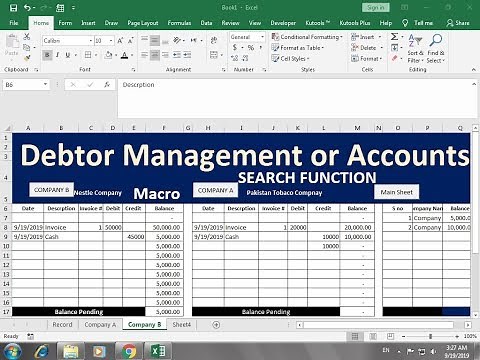Click the Name Box showing B6
Viewport: 480px width, 360px height.
tap(26, 85)
